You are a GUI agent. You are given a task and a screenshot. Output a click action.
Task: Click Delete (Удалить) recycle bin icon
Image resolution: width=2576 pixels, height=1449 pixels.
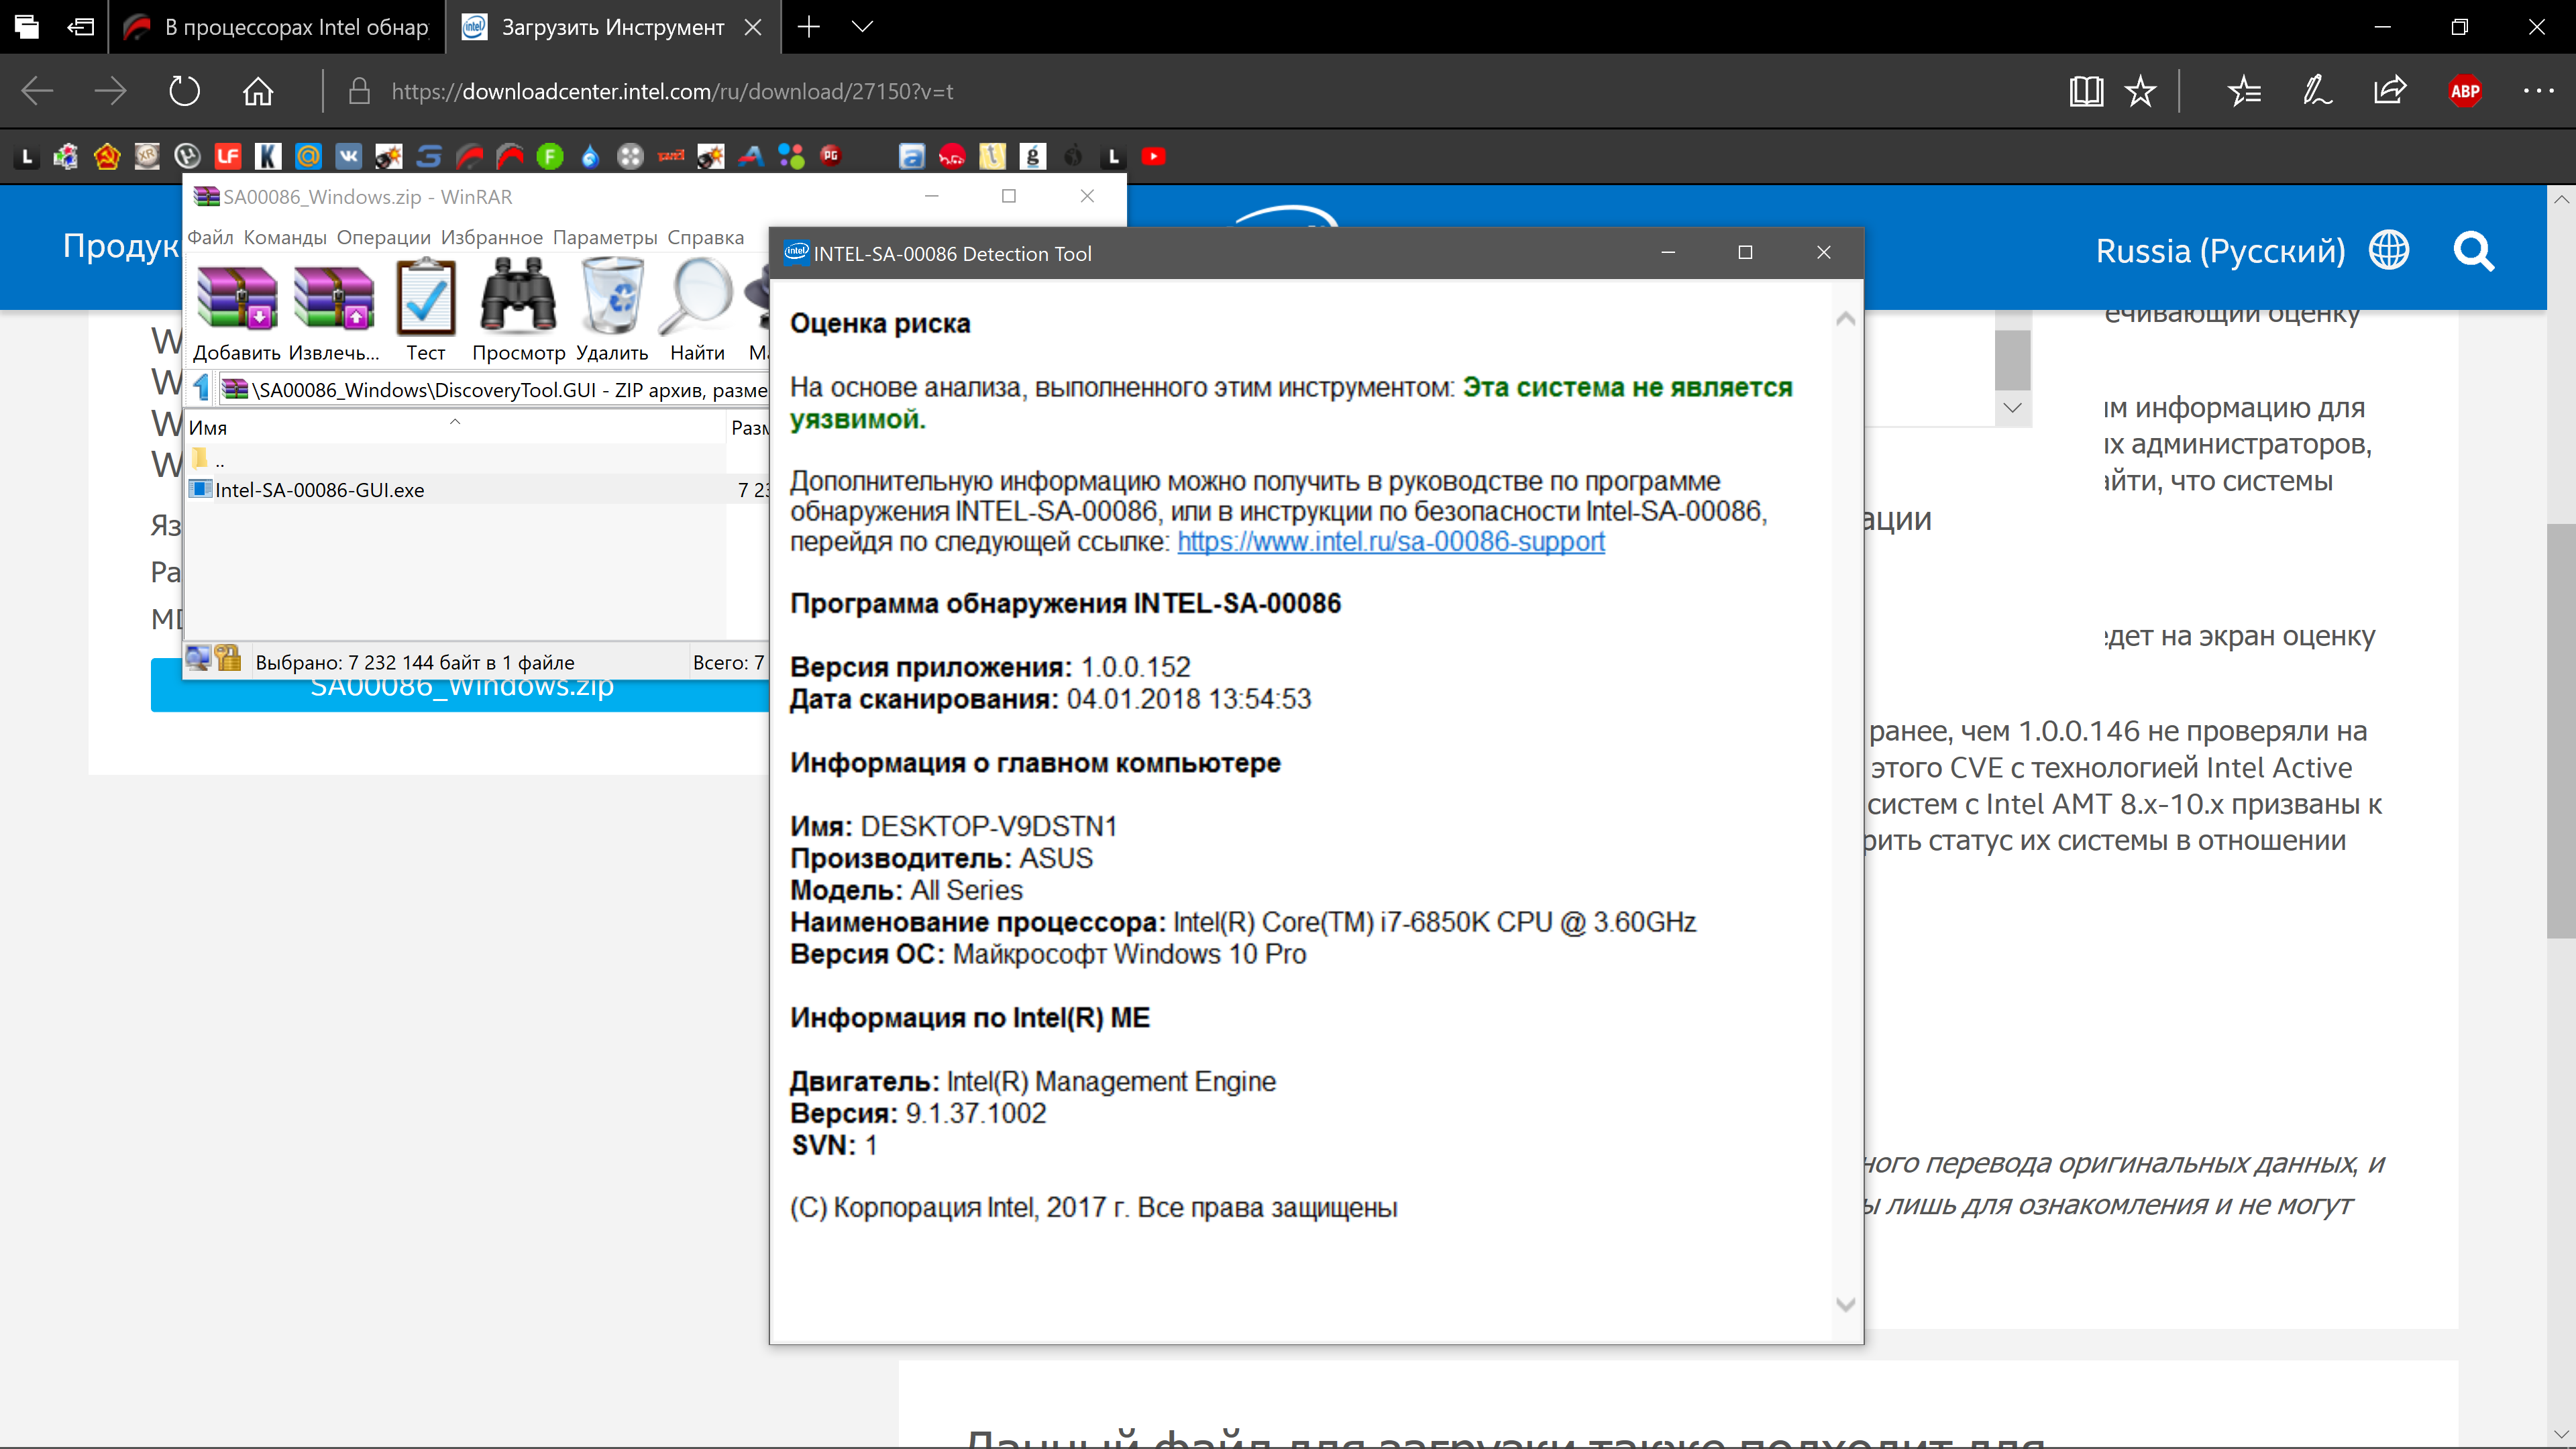coord(612,299)
